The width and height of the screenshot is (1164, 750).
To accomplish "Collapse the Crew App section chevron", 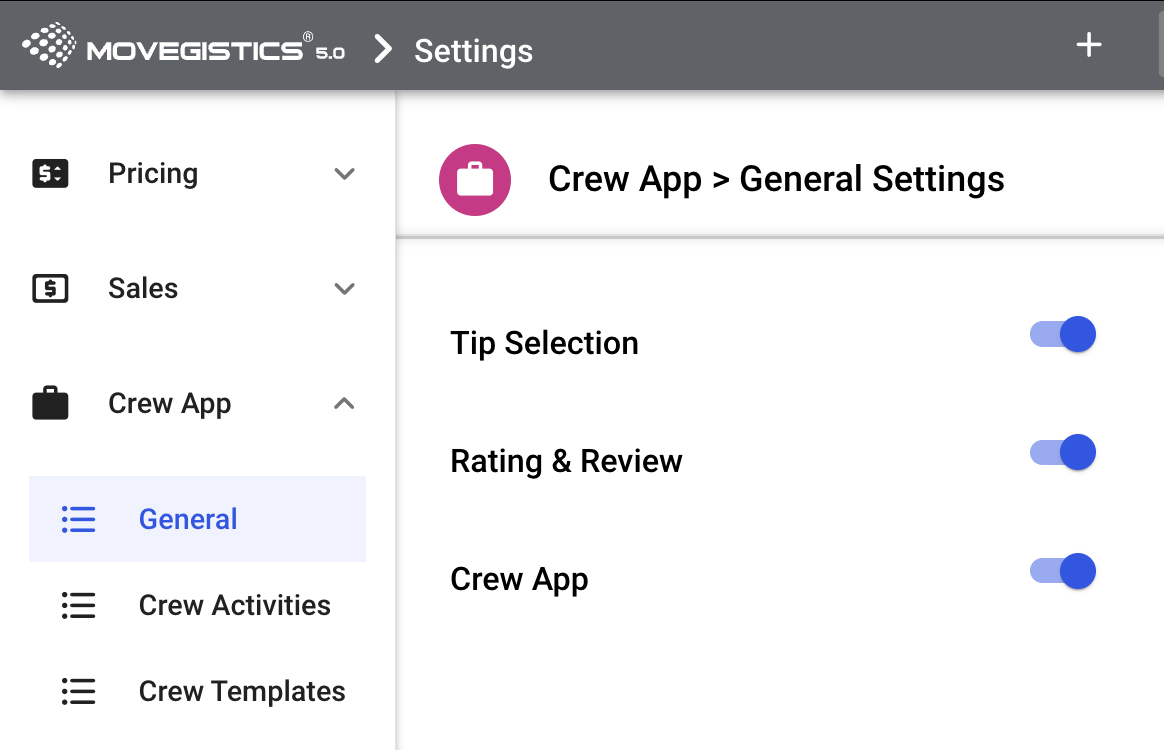I will click(x=344, y=404).
